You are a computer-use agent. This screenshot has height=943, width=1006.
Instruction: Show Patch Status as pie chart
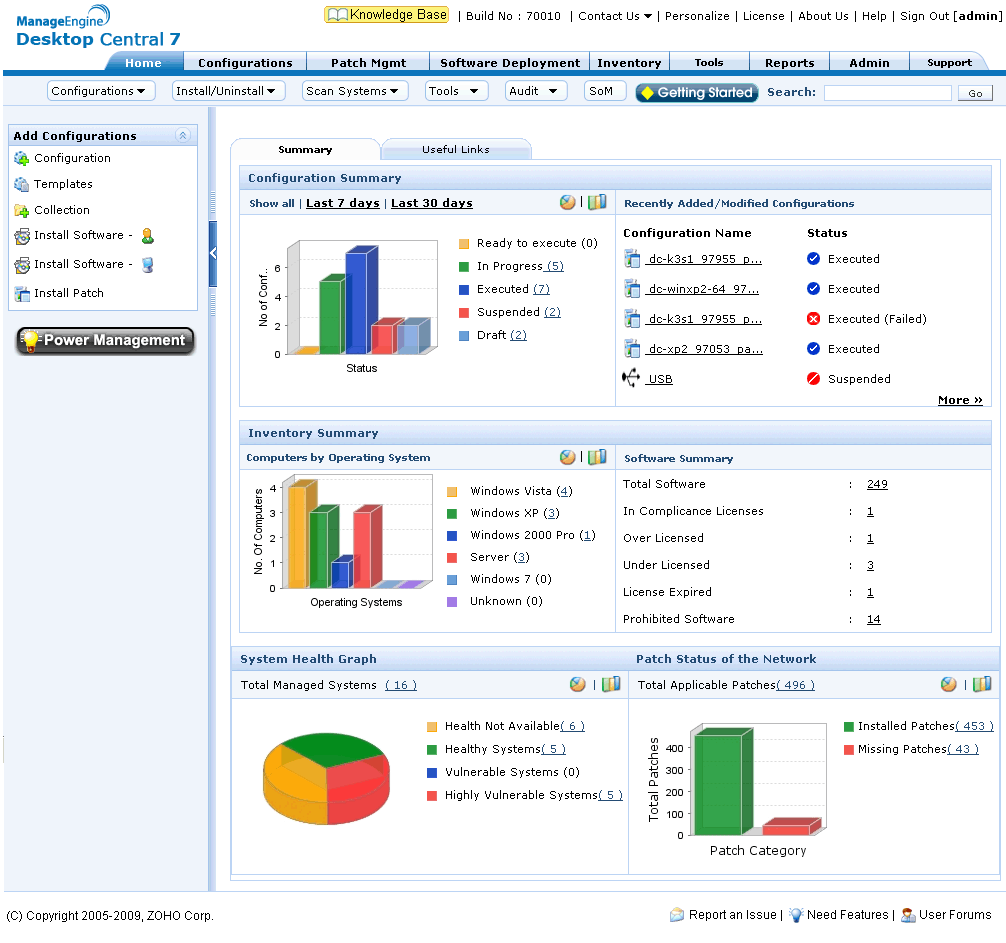[x=948, y=684]
